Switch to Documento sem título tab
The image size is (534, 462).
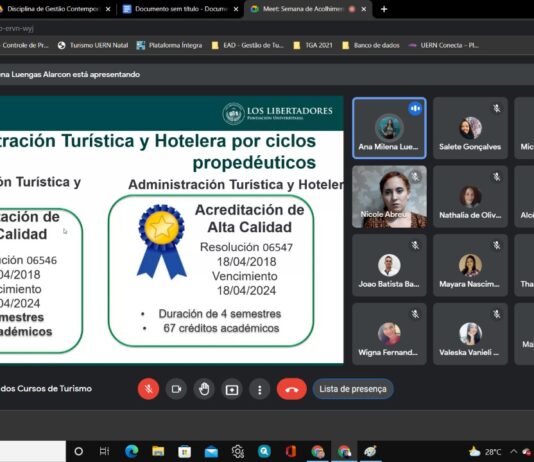pos(180,9)
